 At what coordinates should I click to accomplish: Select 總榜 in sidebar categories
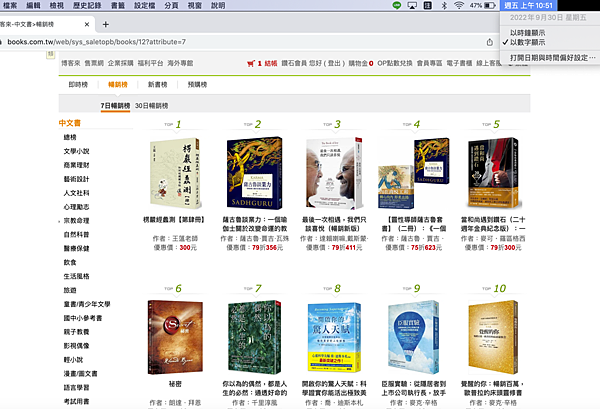[70, 137]
